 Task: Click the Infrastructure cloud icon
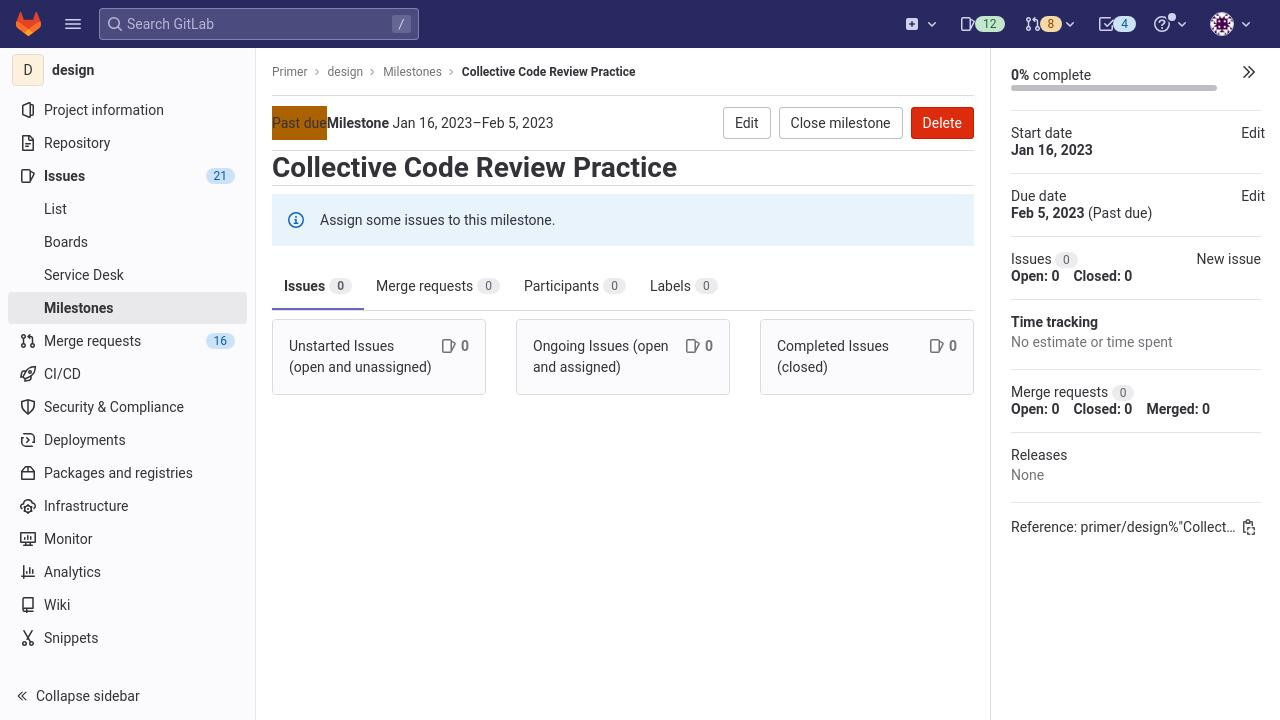click(x=28, y=506)
